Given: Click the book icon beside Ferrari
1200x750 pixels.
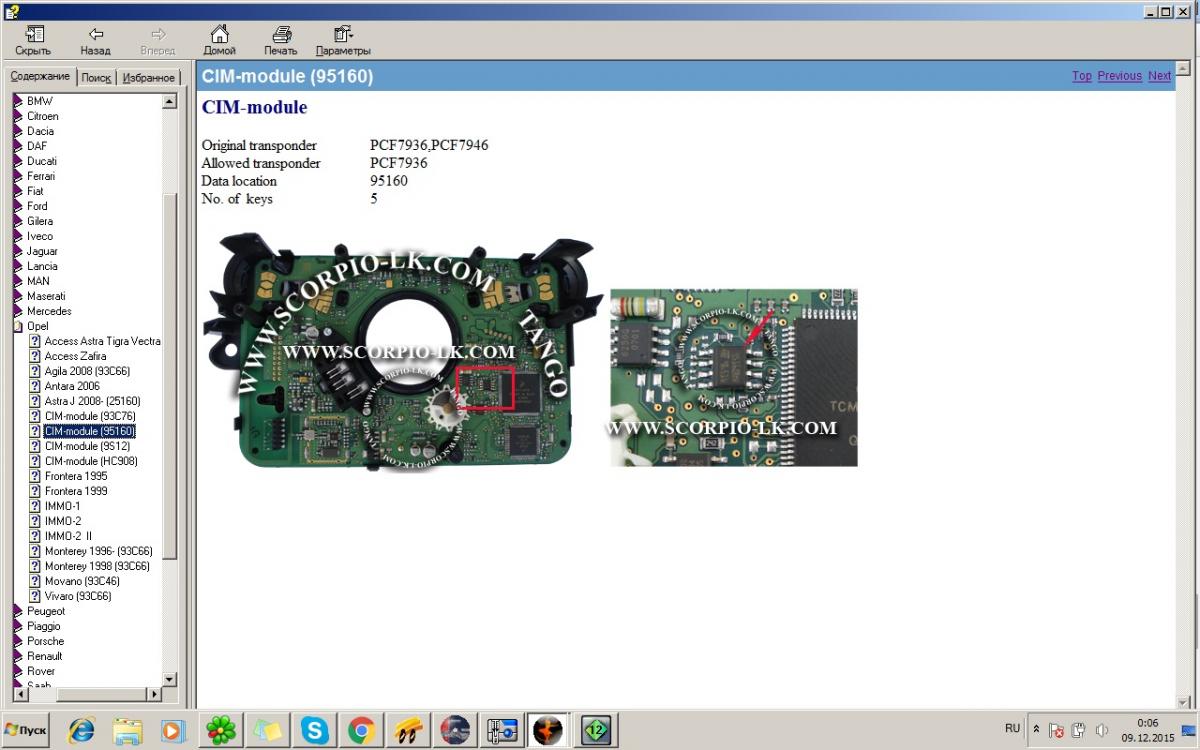Looking at the screenshot, I should click(x=18, y=176).
